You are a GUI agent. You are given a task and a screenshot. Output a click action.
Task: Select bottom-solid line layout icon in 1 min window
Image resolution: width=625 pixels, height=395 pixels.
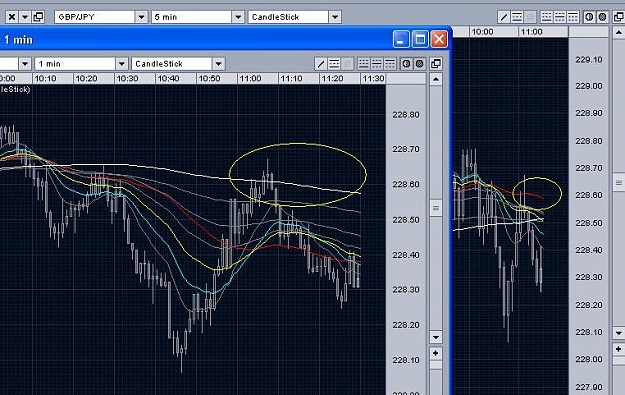(364, 64)
